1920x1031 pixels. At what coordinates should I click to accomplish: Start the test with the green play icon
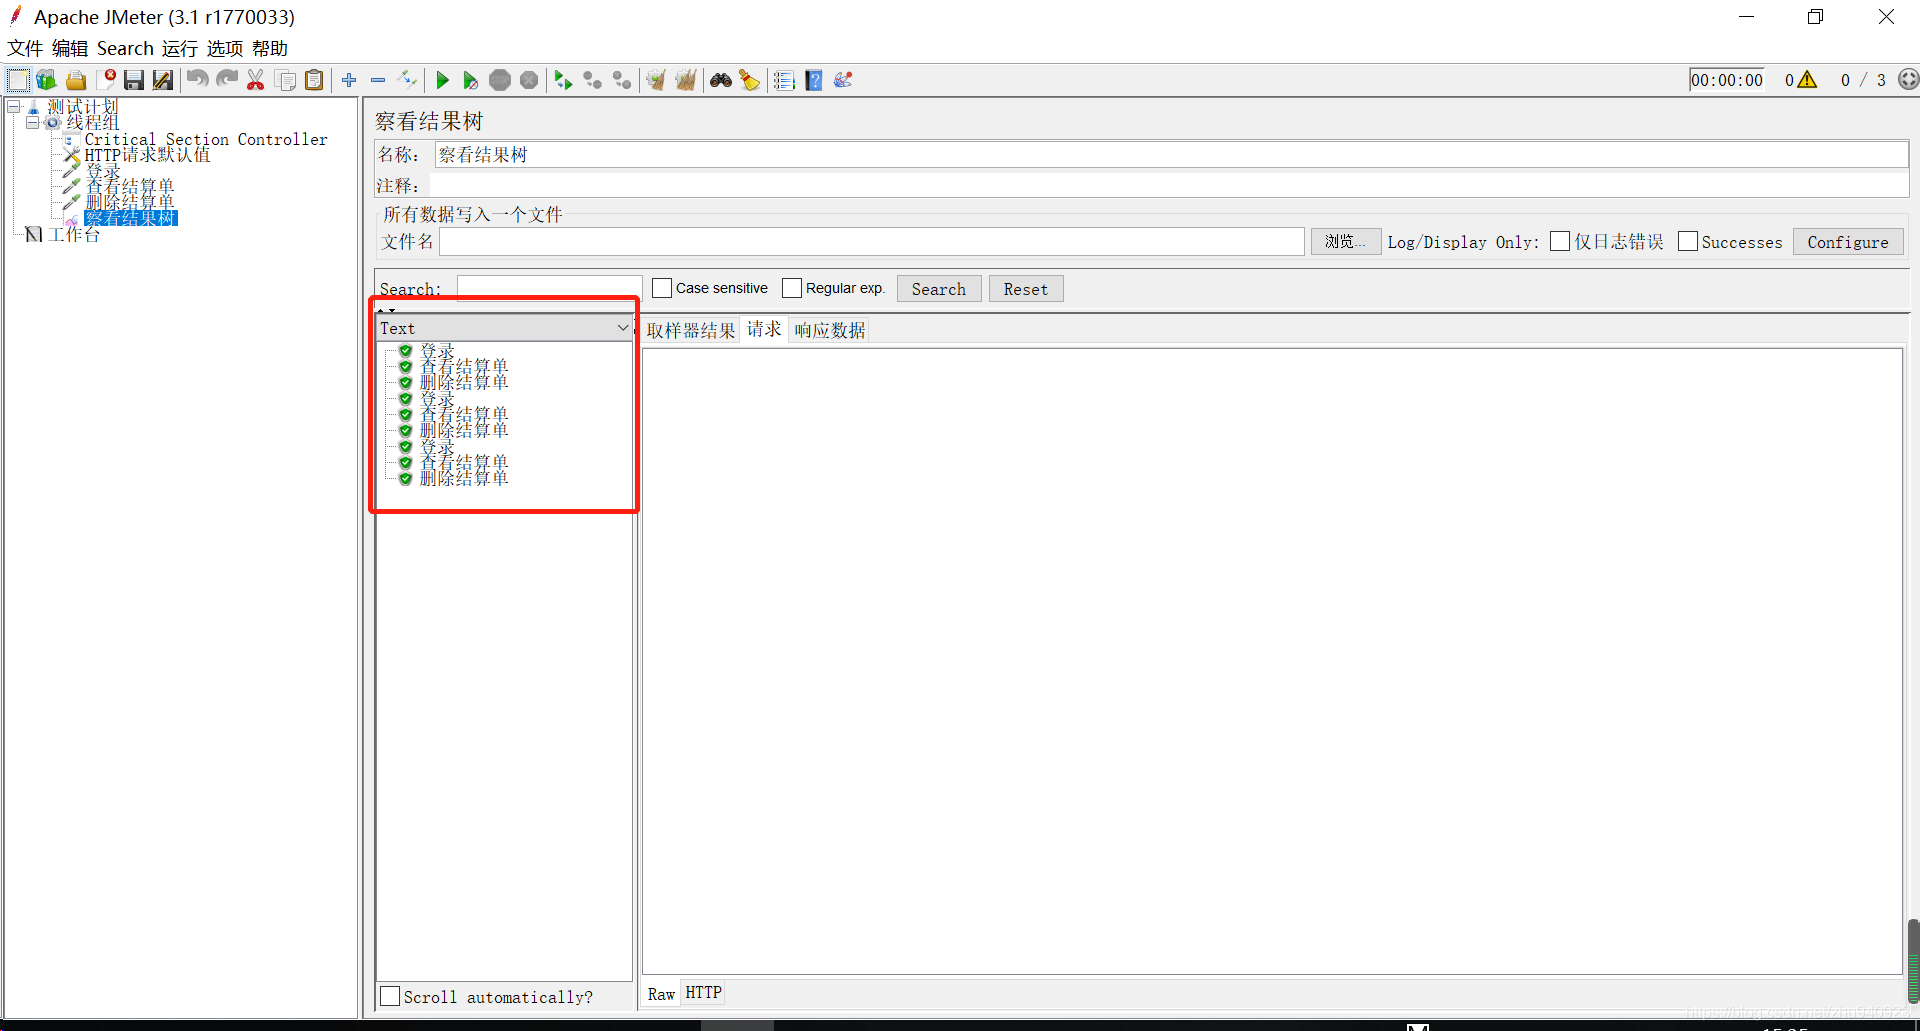pyautogui.click(x=443, y=80)
